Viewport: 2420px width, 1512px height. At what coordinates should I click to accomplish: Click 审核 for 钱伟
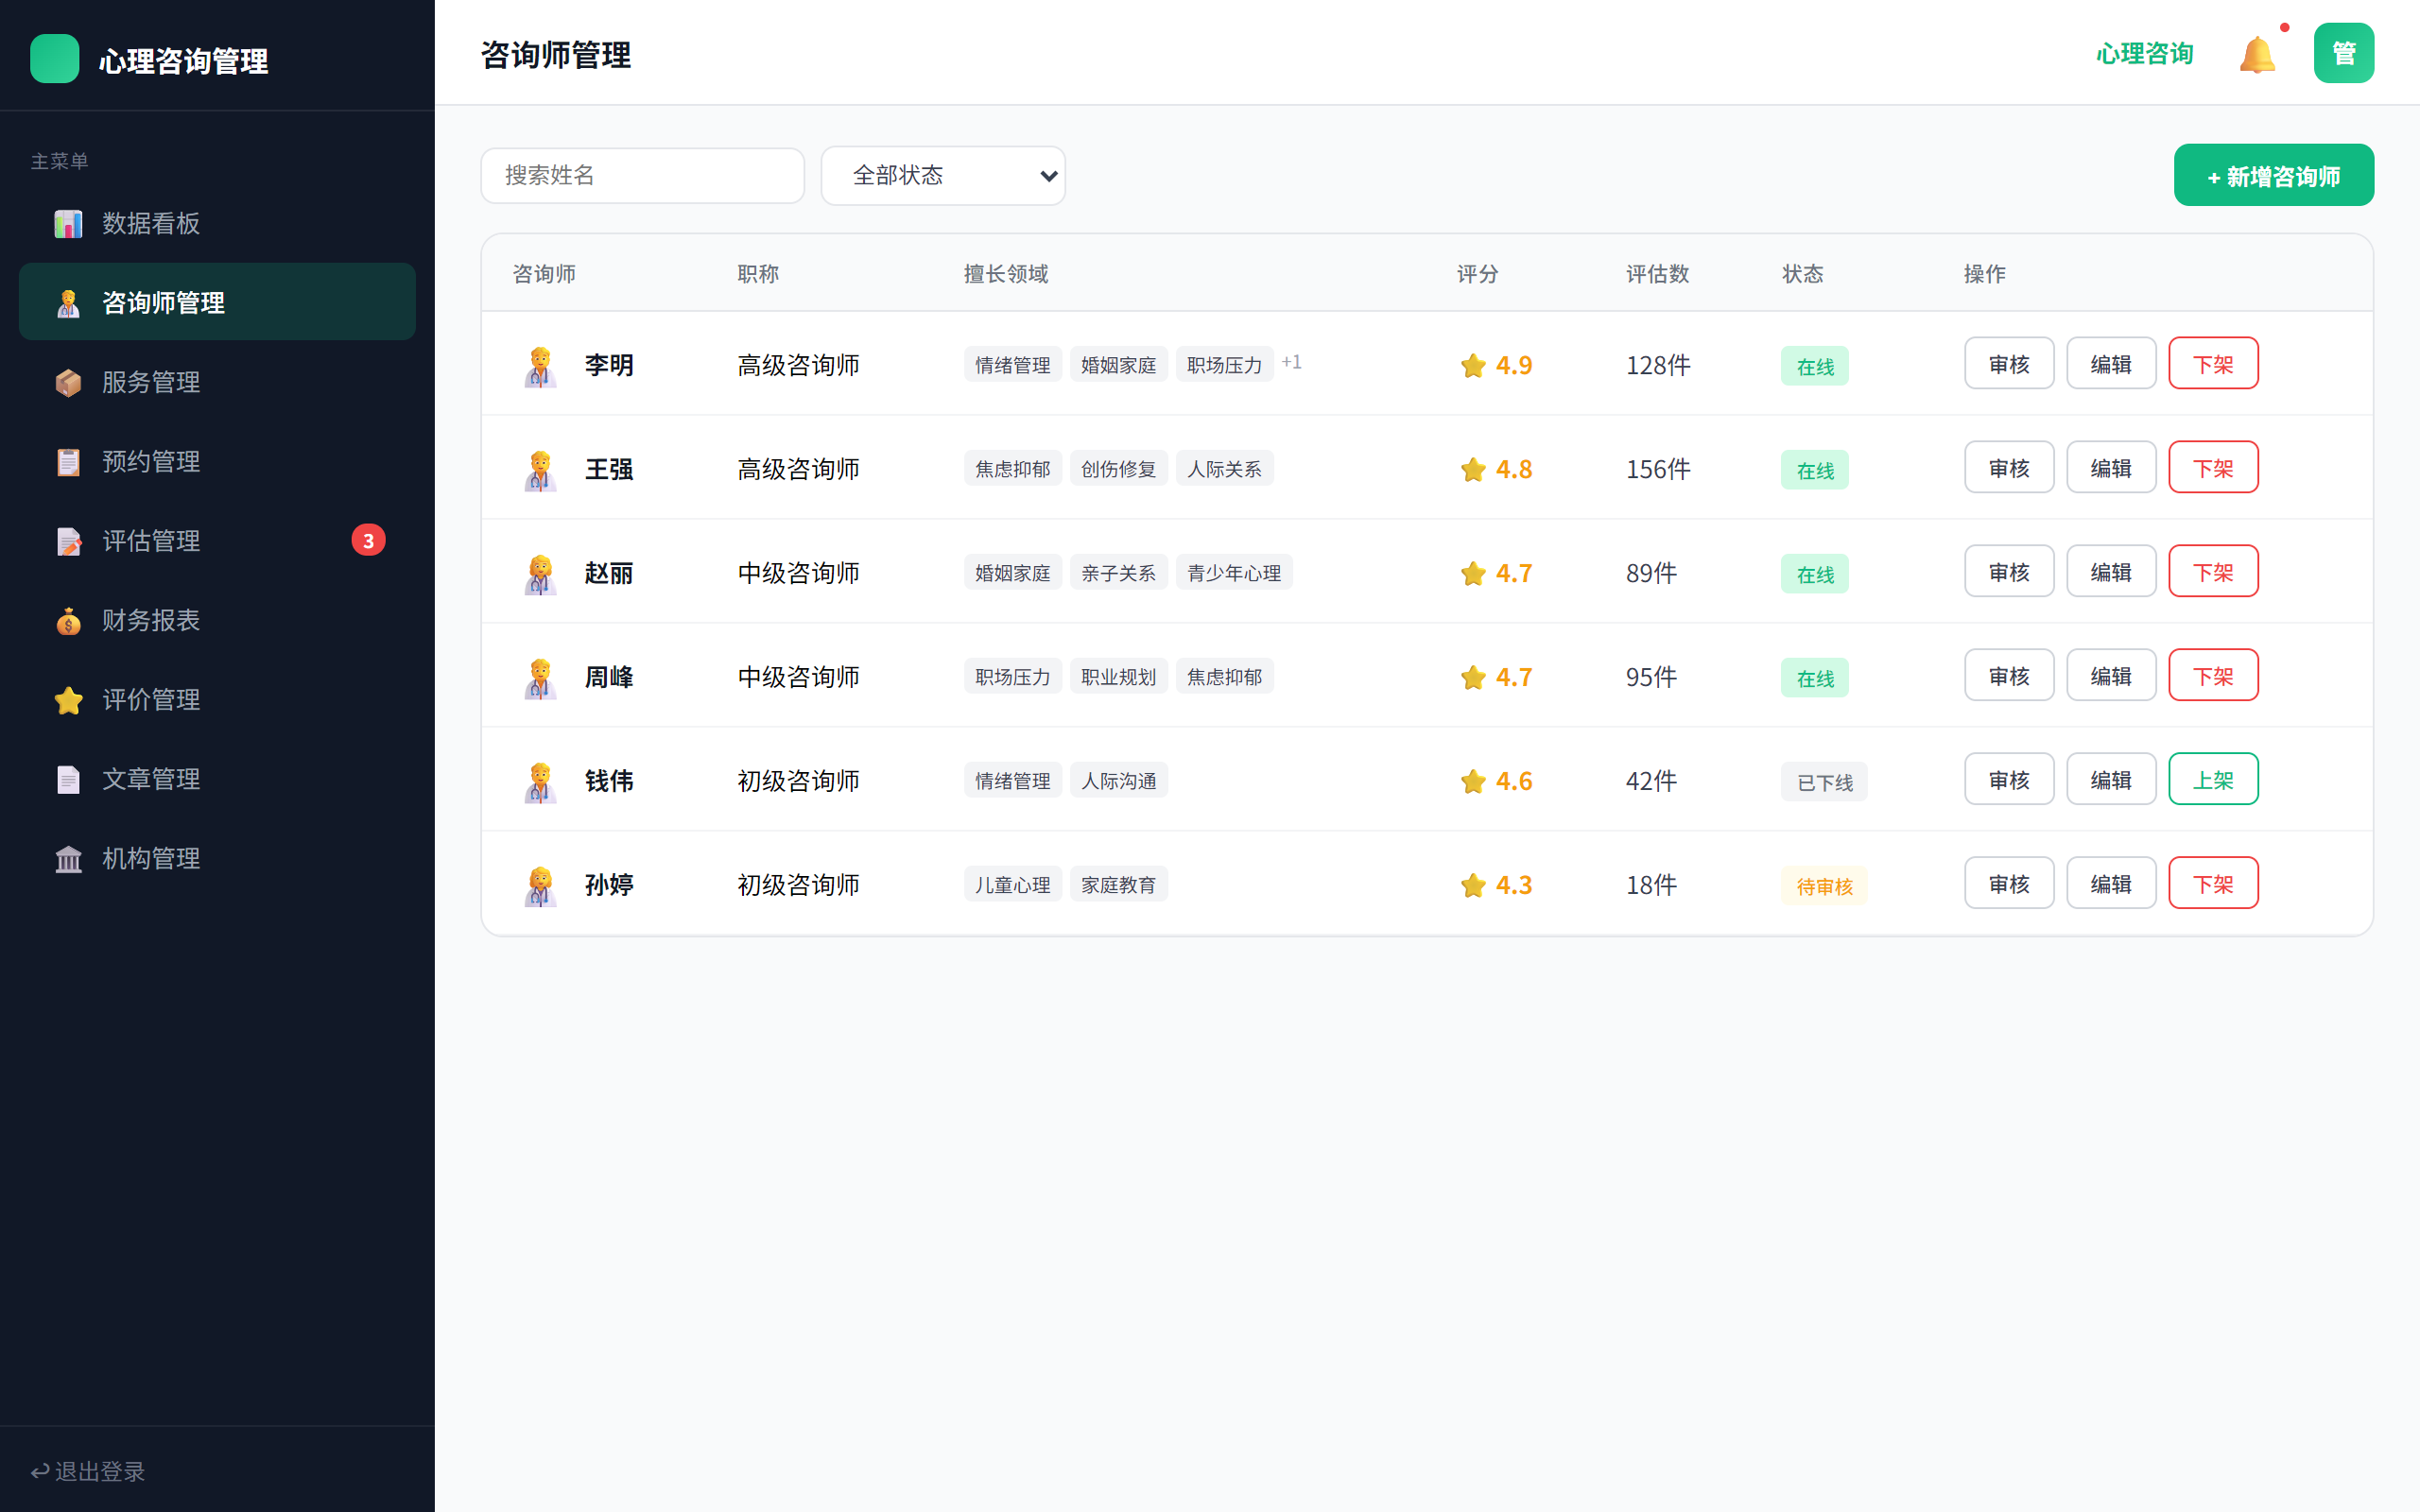[2008, 780]
